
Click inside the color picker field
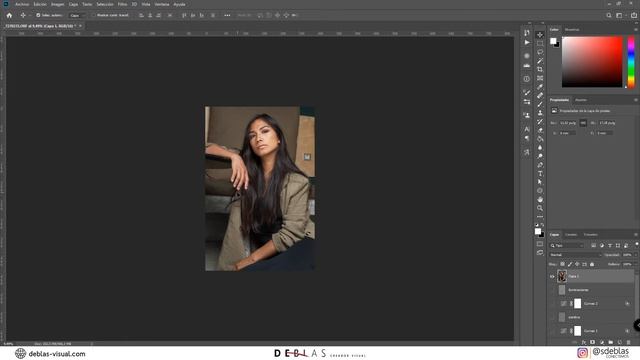point(592,62)
